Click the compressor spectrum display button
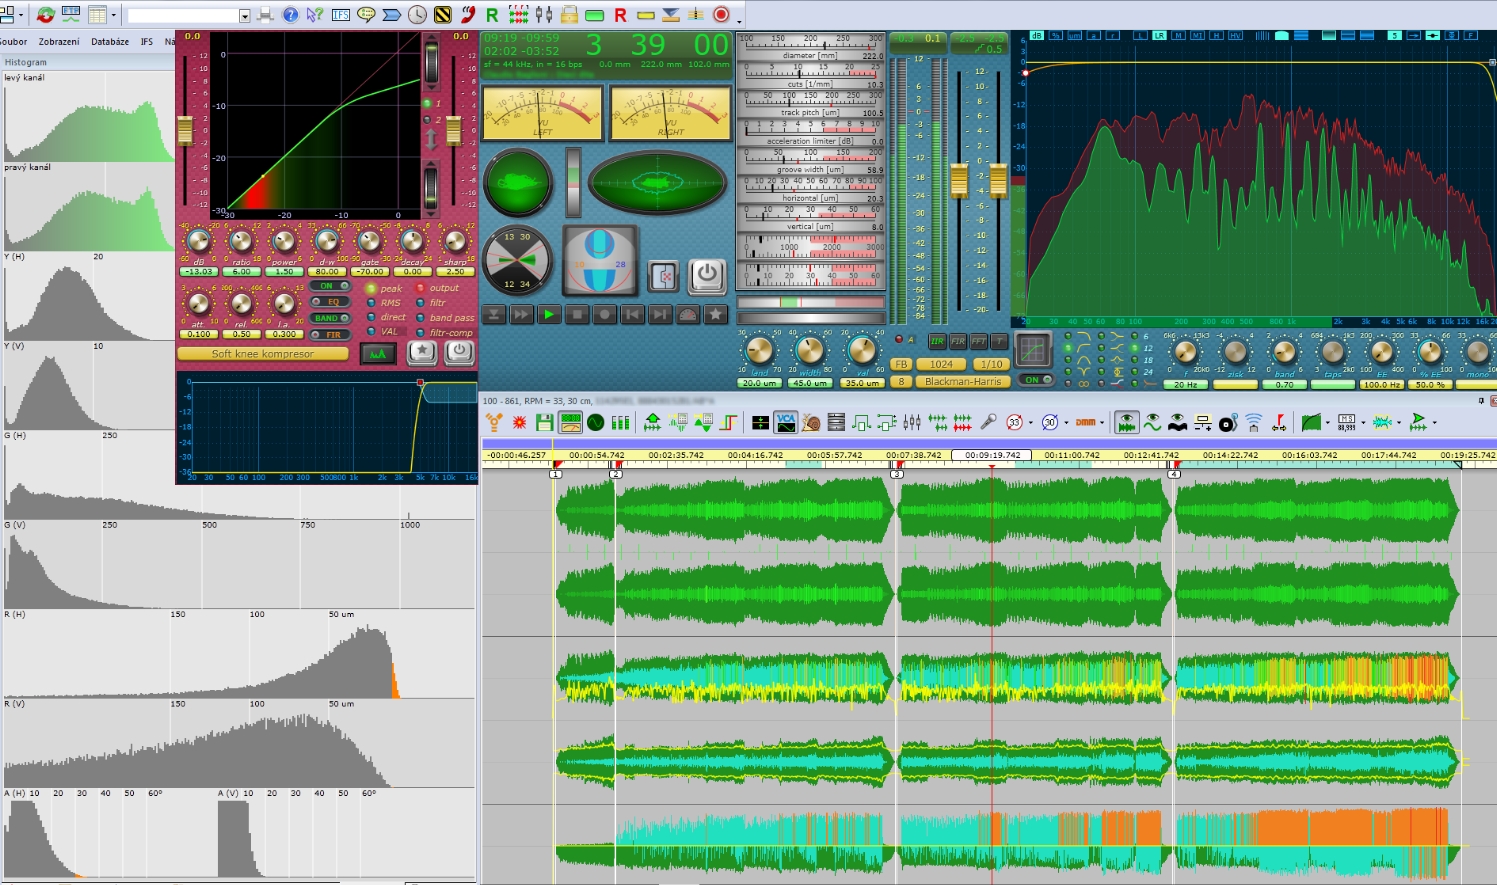Viewport: 1497px width, 885px height. [378, 354]
